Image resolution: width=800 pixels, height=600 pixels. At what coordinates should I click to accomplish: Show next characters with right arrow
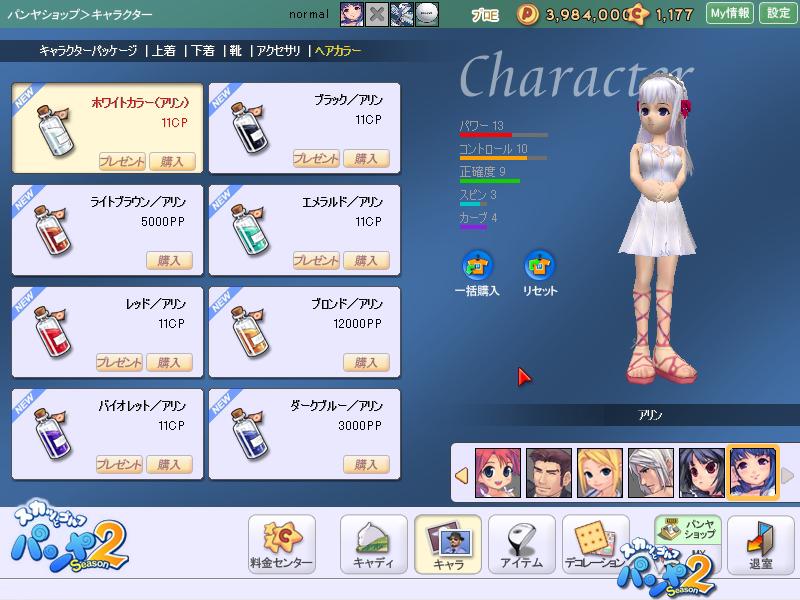[x=788, y=476]
